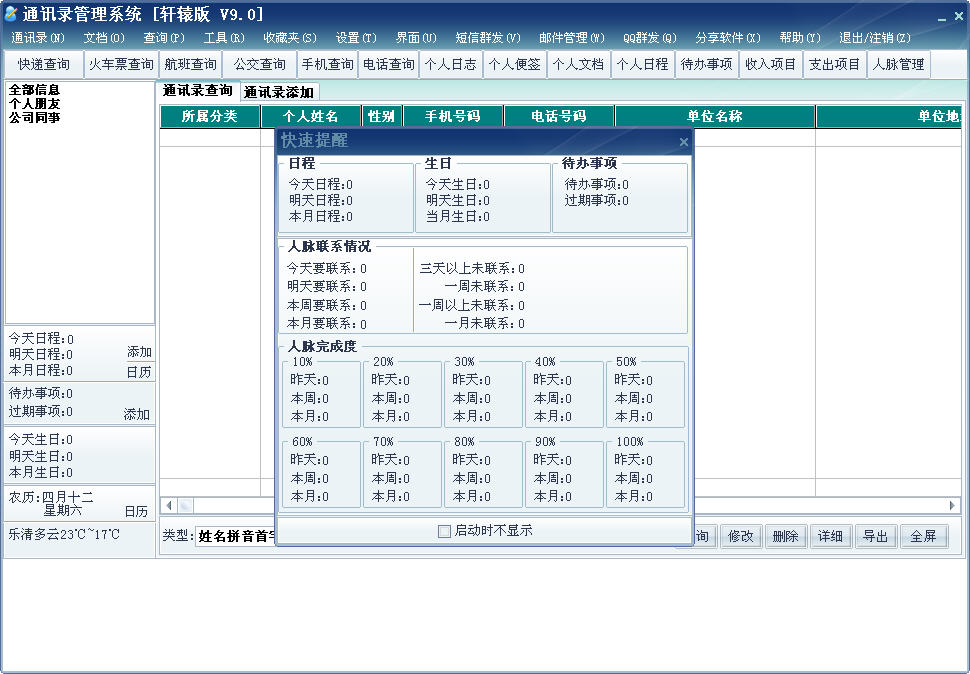
Task: Close the 快速提醒 popup dialog
Action: coord(684,142)
